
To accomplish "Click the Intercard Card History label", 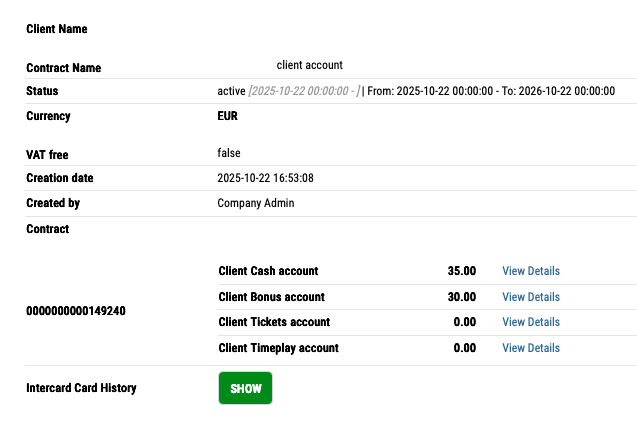I will tap(81, 388).
